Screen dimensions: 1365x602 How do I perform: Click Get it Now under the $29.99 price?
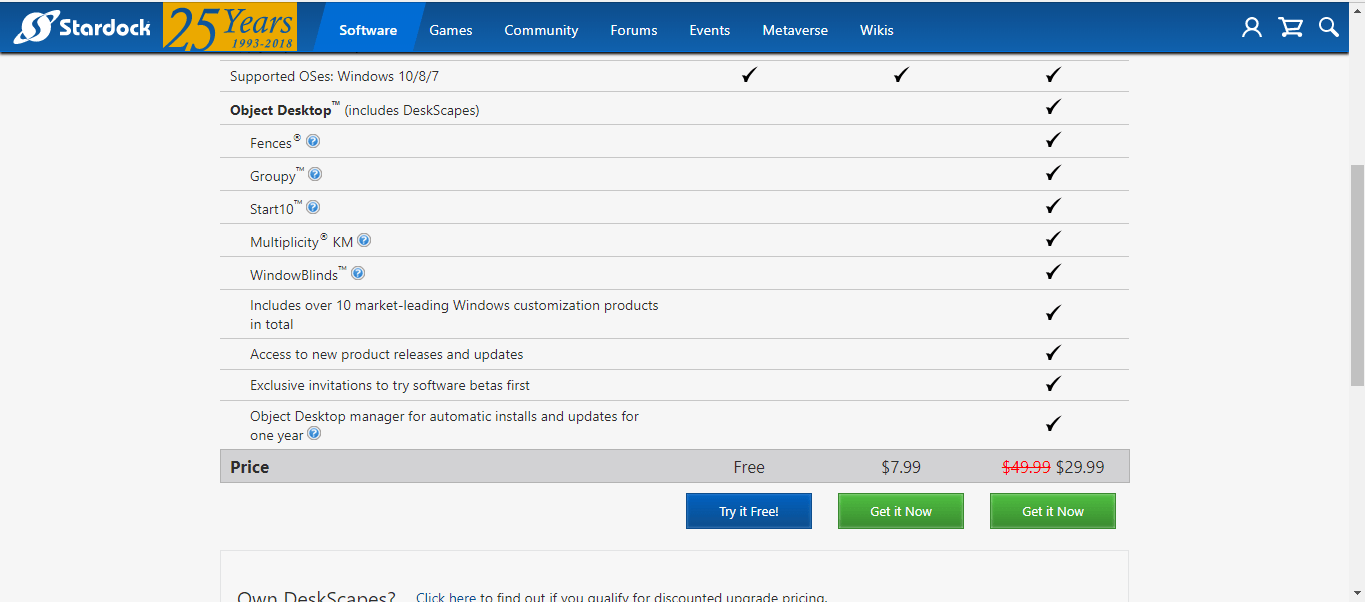click(1053, 511)
